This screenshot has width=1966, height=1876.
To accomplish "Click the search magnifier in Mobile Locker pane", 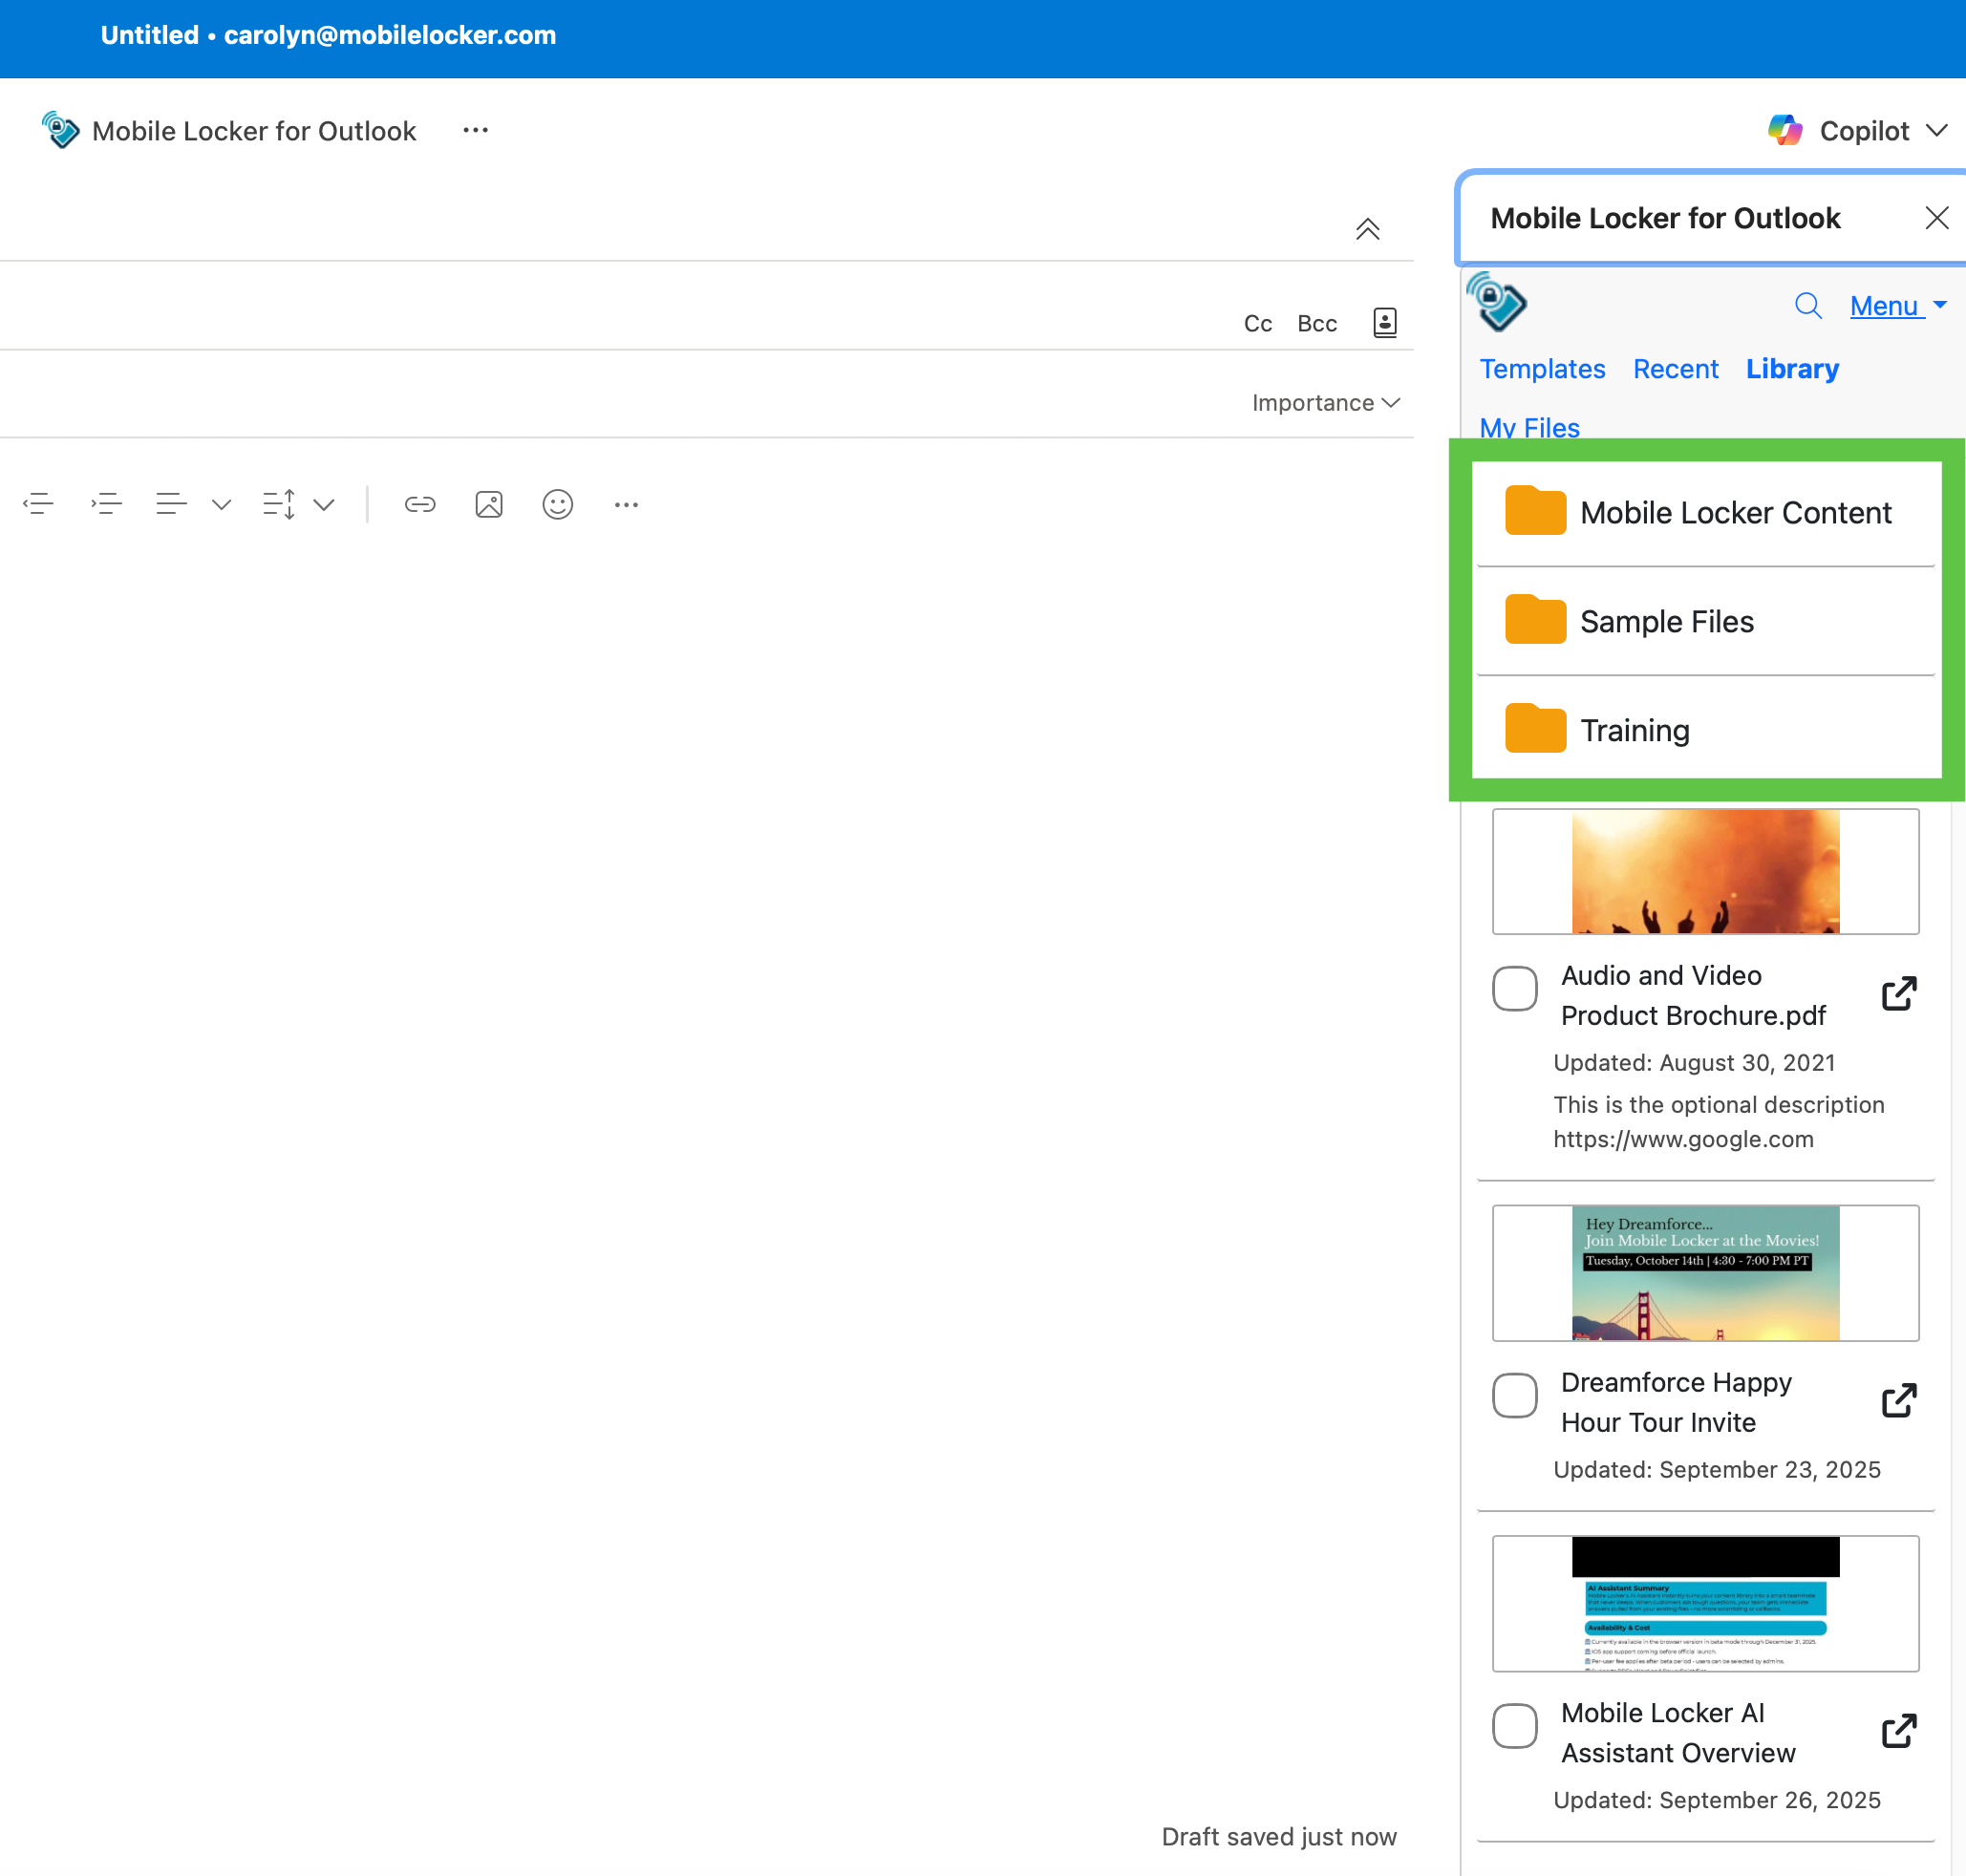I will (x=1807, y=305).
